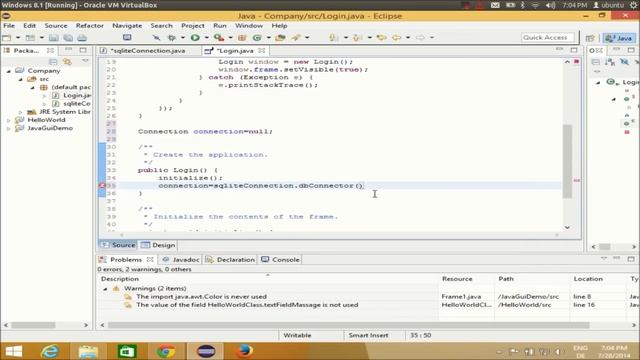Collapse the Company project tree node
Screen dimensions: 640x360
tap(9, 71)
